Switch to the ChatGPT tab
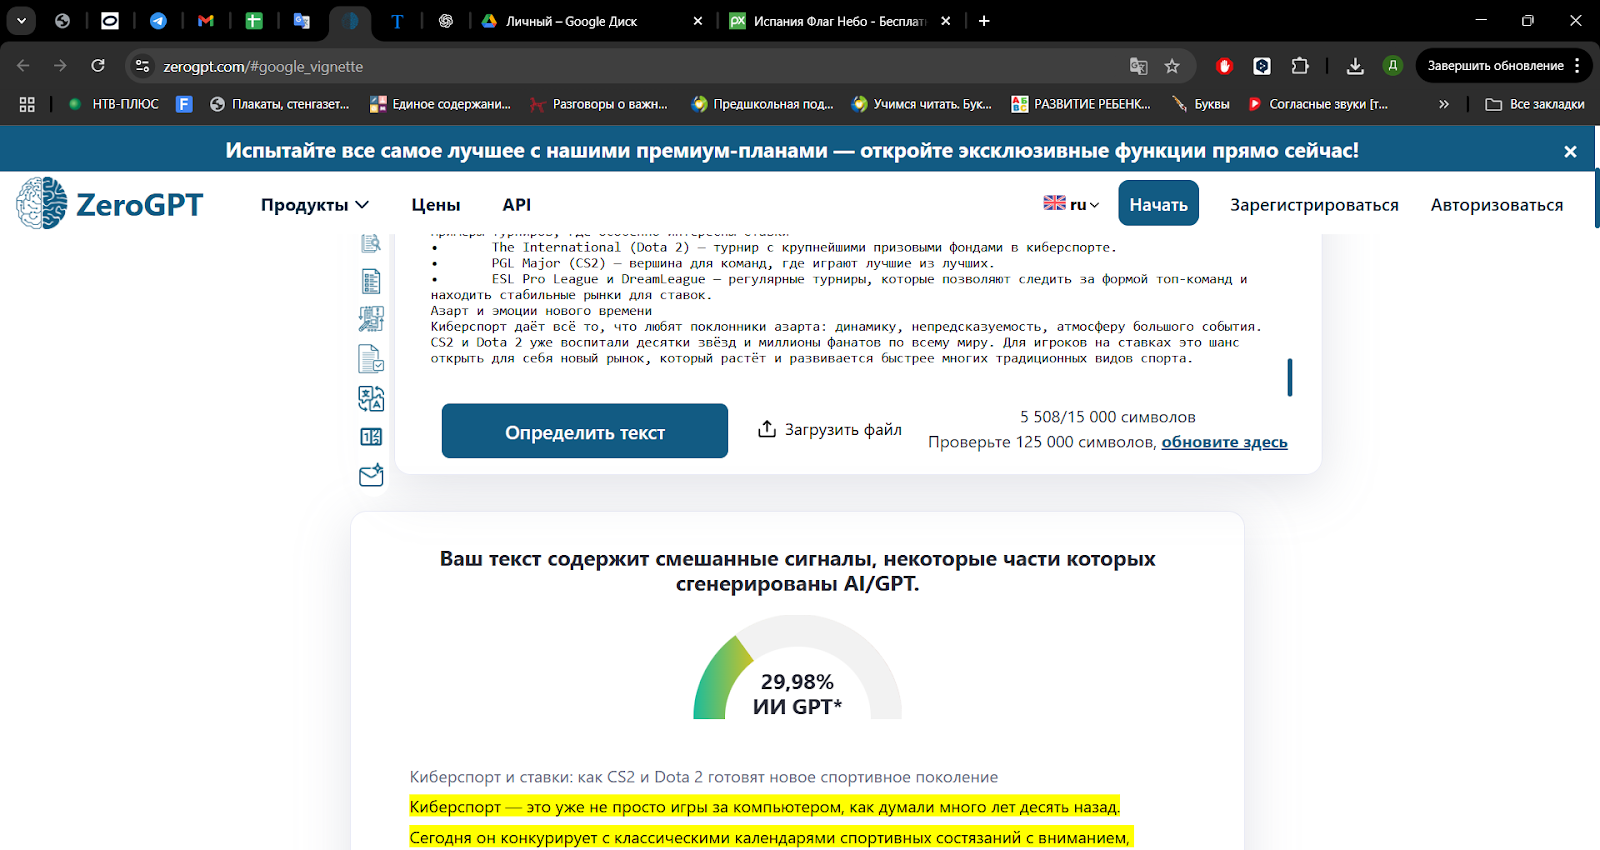Image resolution: width=1600 pixels, height=850 pixels. pyautogui.click(x=446, y=21)
